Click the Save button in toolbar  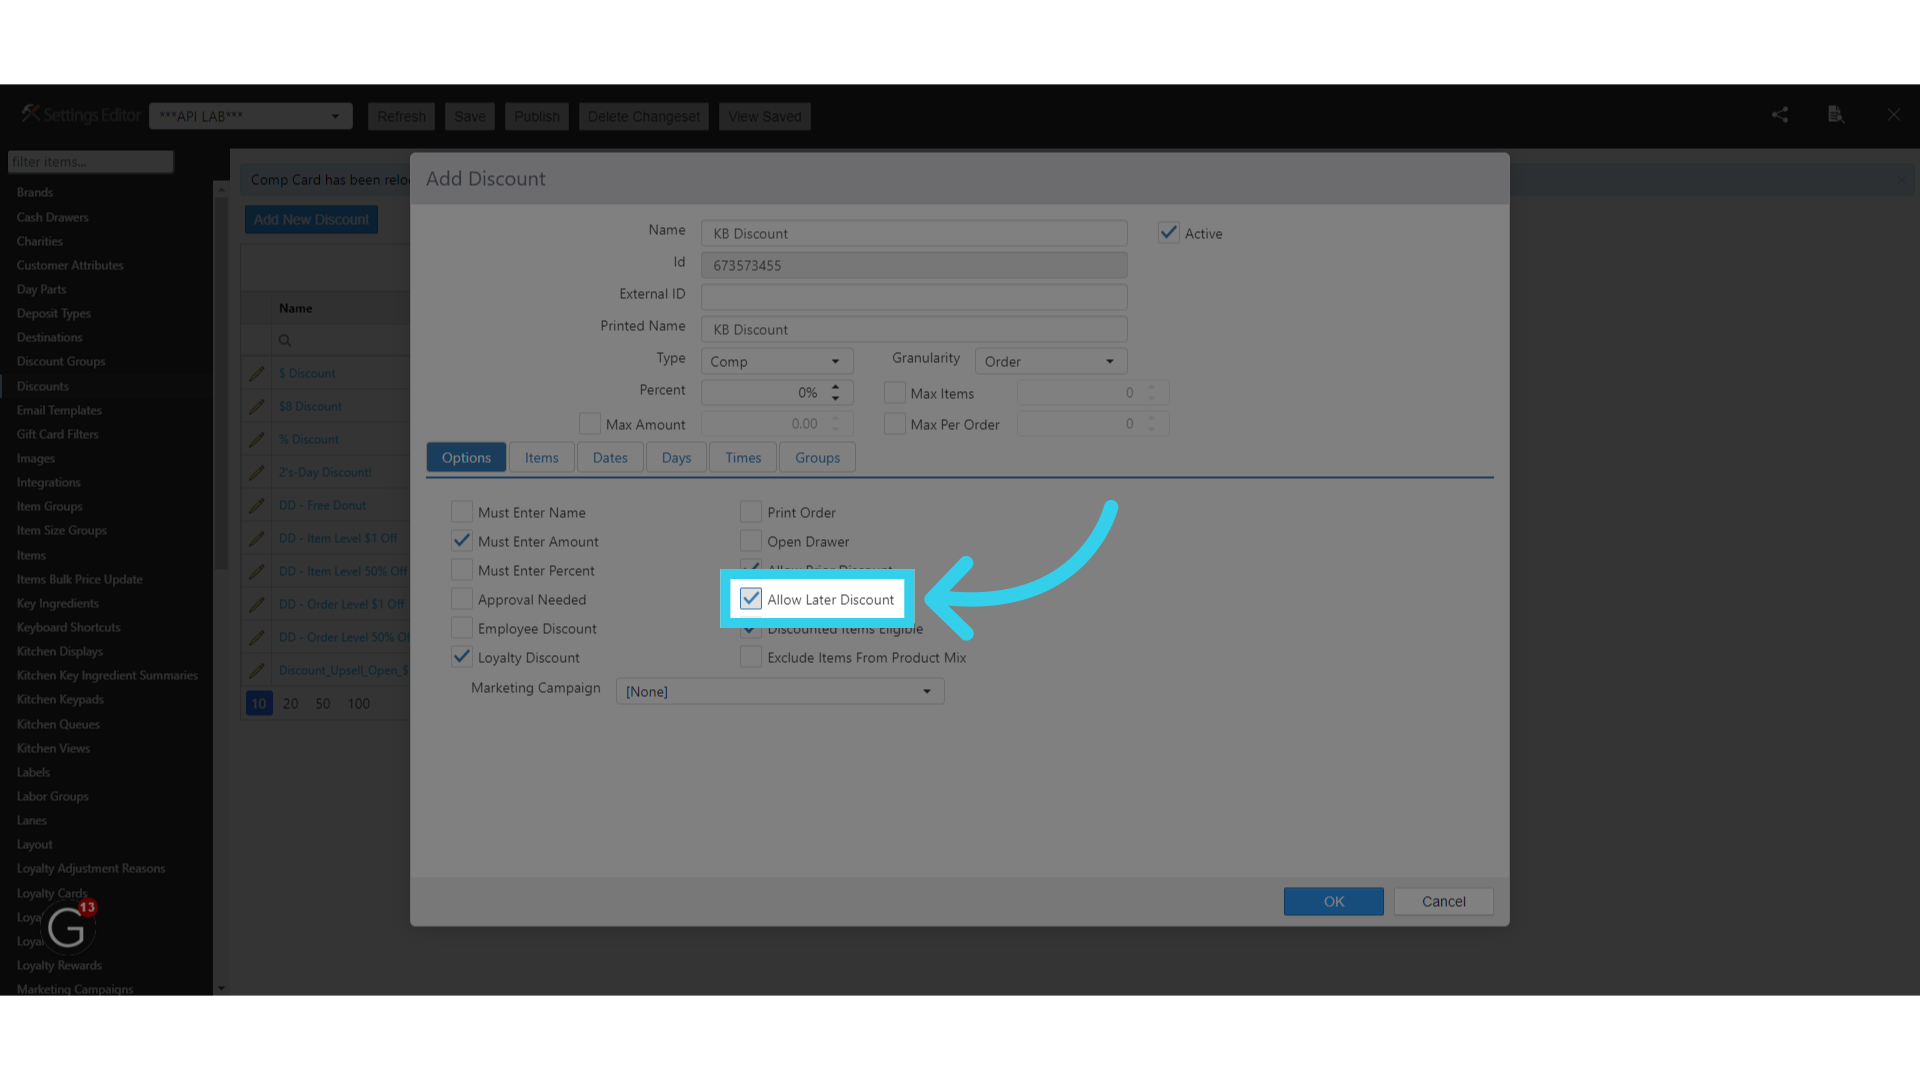pyautogui.click(x=470, y=116)
